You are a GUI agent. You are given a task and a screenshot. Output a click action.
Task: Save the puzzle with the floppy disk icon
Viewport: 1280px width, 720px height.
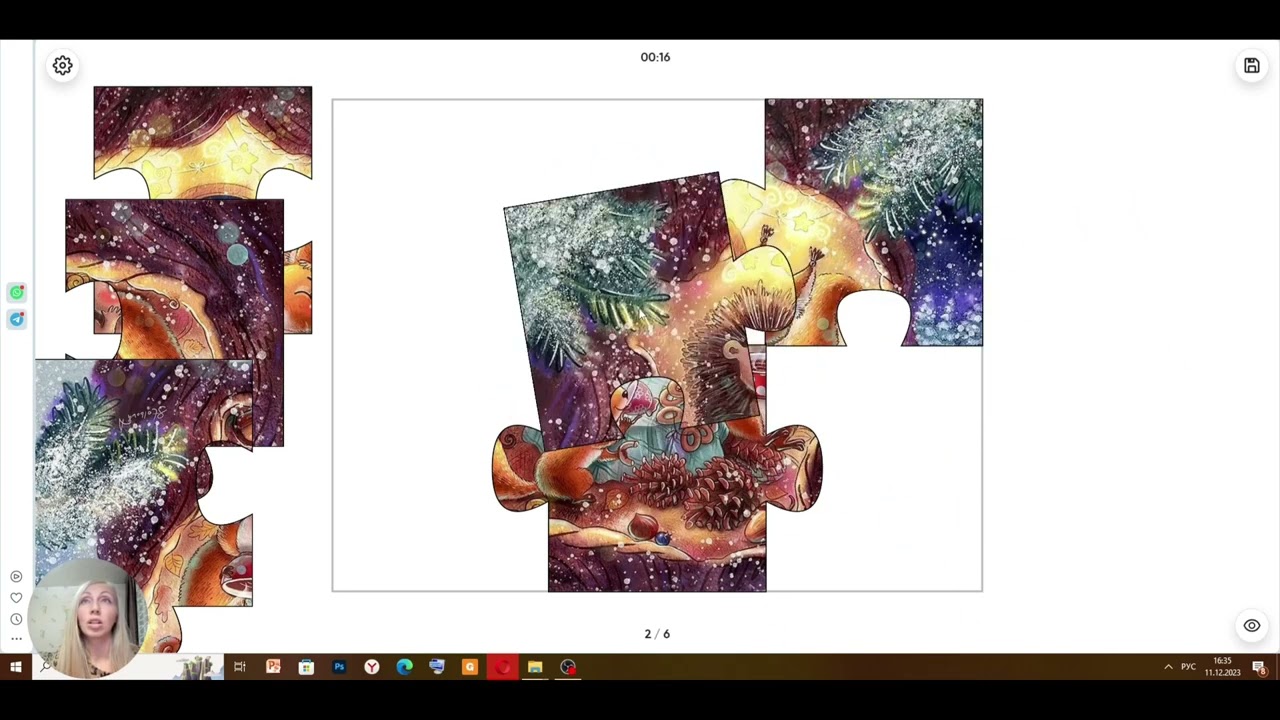click(x=1252, y=65)
